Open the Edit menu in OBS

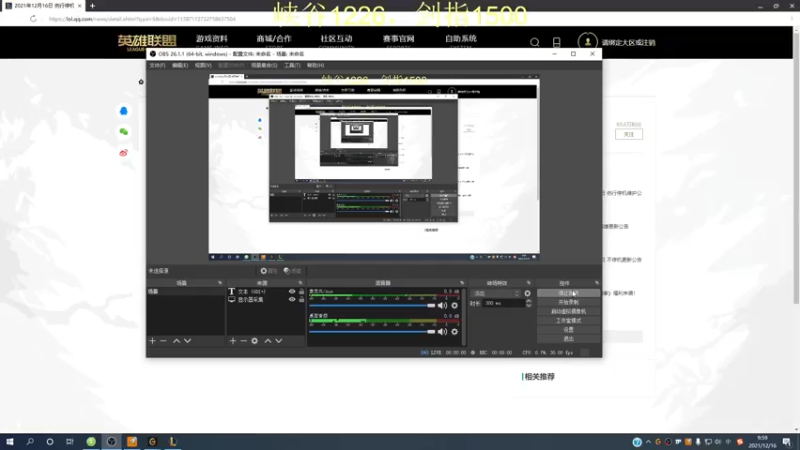click(180, 65)
